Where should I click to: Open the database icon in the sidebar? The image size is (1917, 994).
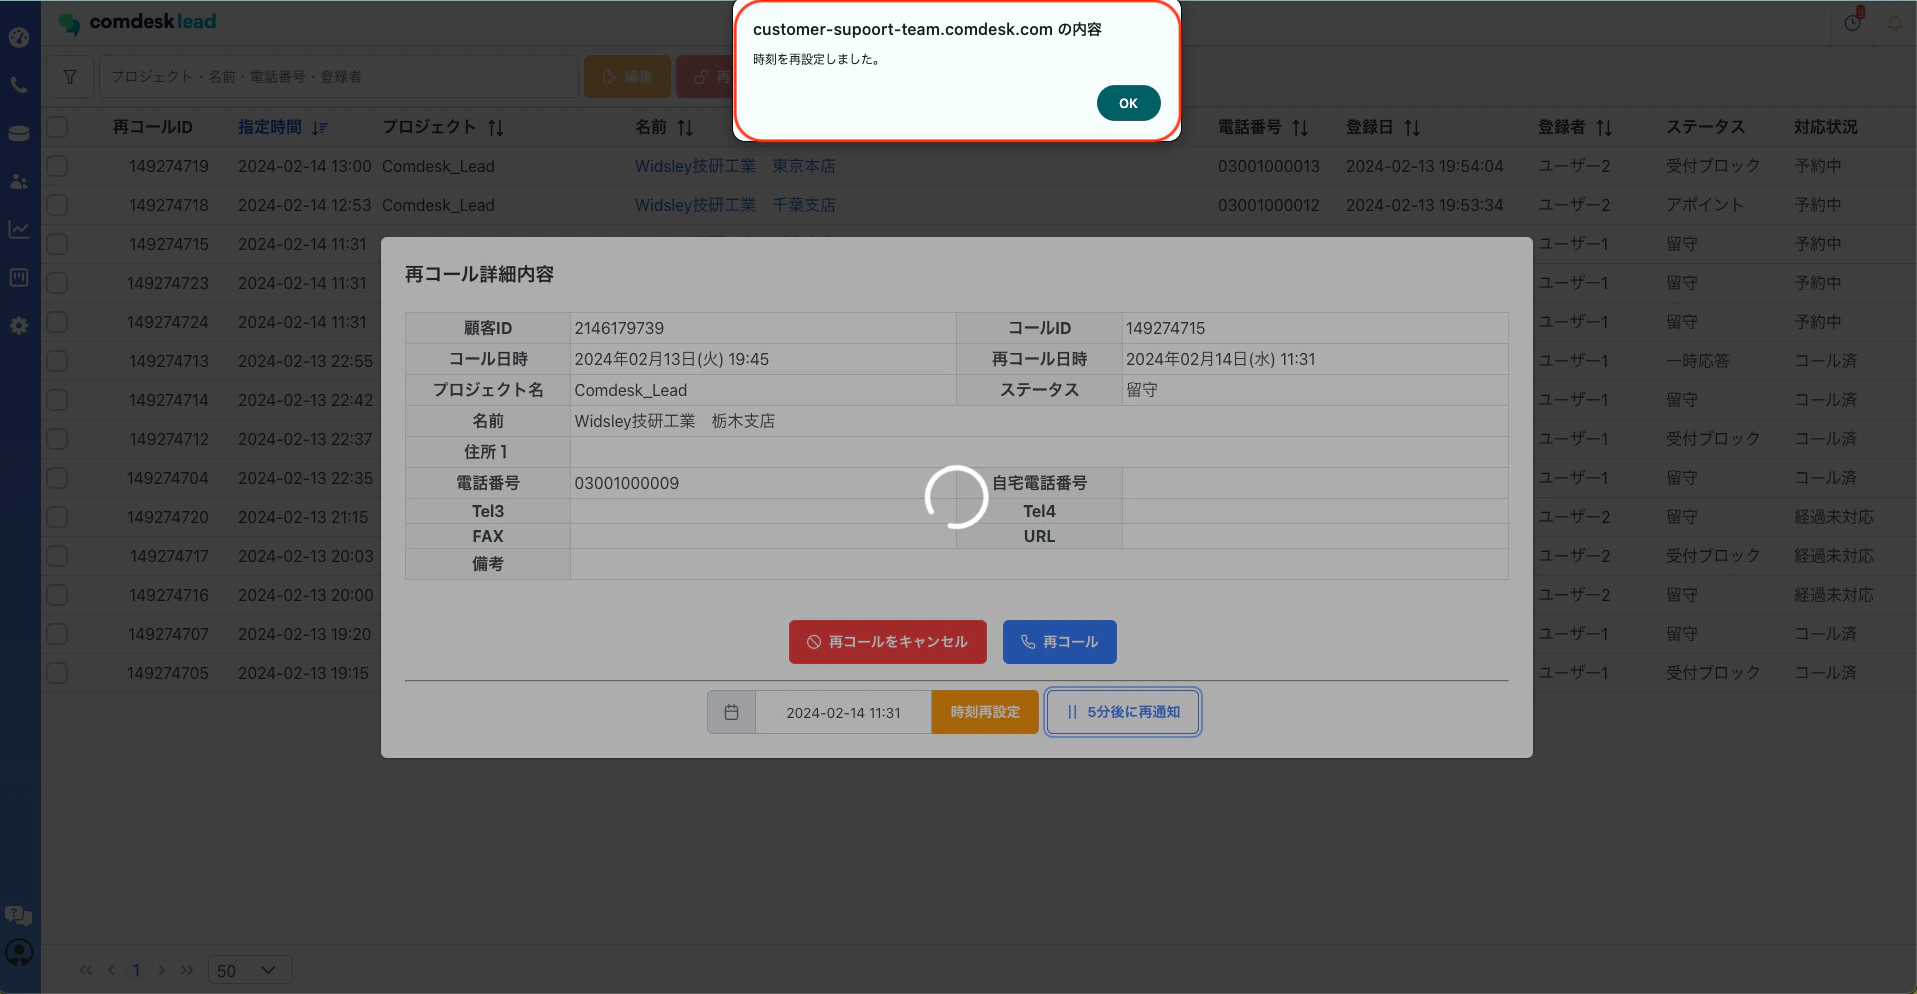pyautogui.click(x=19, y=133)
